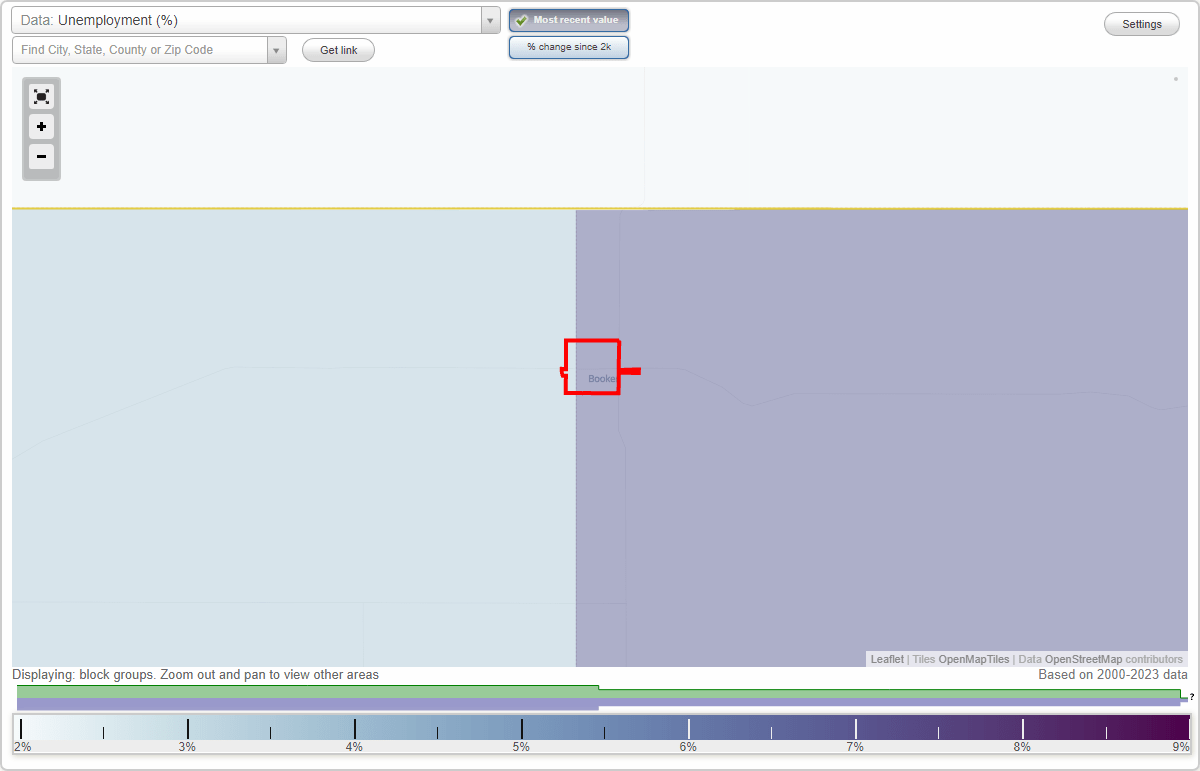Open the OpenMapTiles link

pyautogui.click(x=974, y=659)
